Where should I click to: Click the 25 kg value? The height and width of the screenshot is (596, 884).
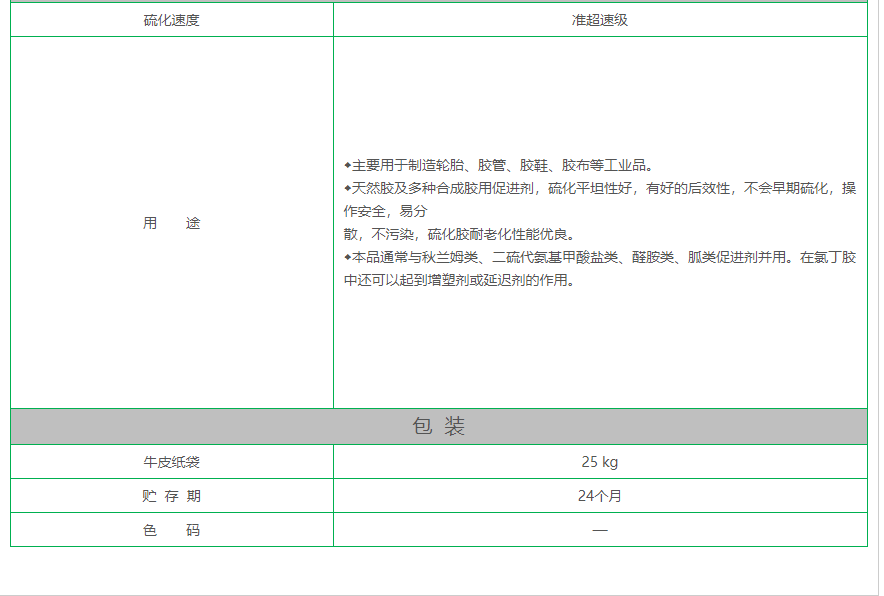click(599, 462)
